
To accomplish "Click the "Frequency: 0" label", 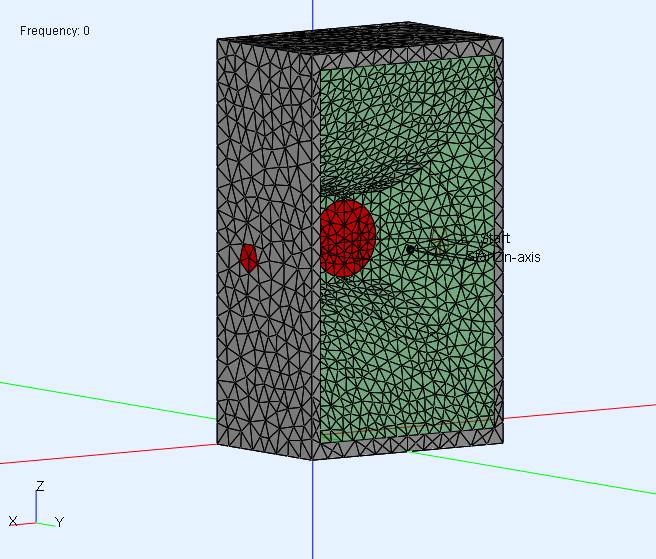I will 55,31.
